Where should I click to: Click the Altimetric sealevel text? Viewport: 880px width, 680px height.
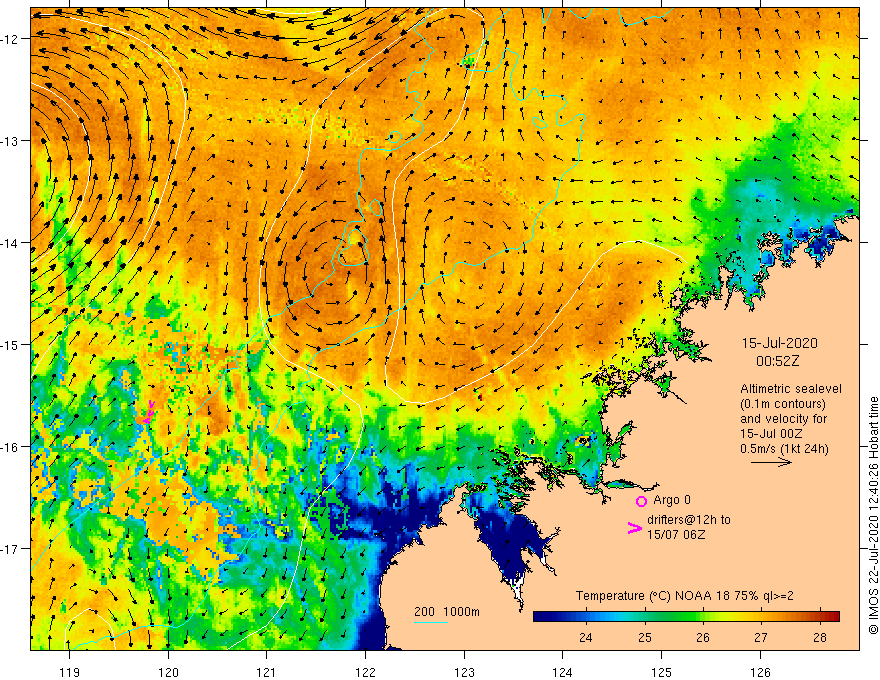791,389
